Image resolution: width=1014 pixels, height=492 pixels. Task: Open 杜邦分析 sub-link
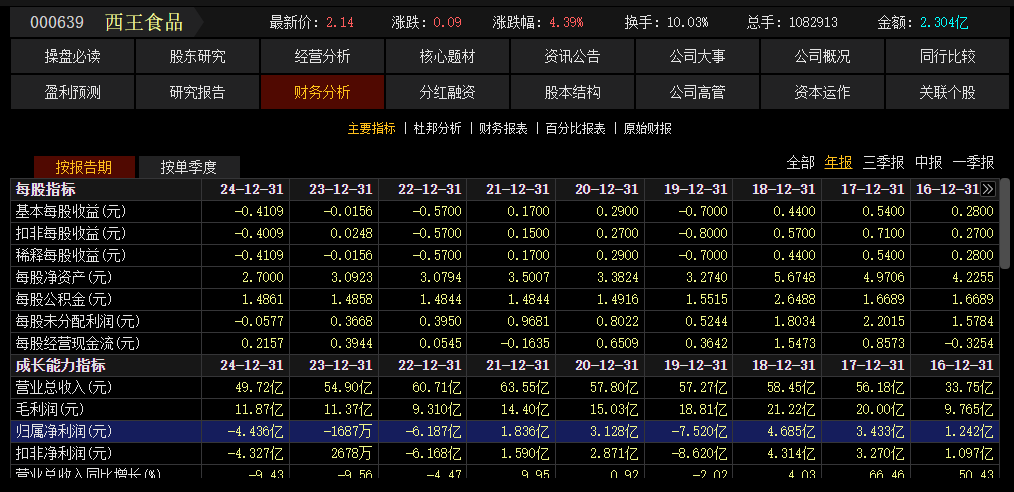(438, 129)
